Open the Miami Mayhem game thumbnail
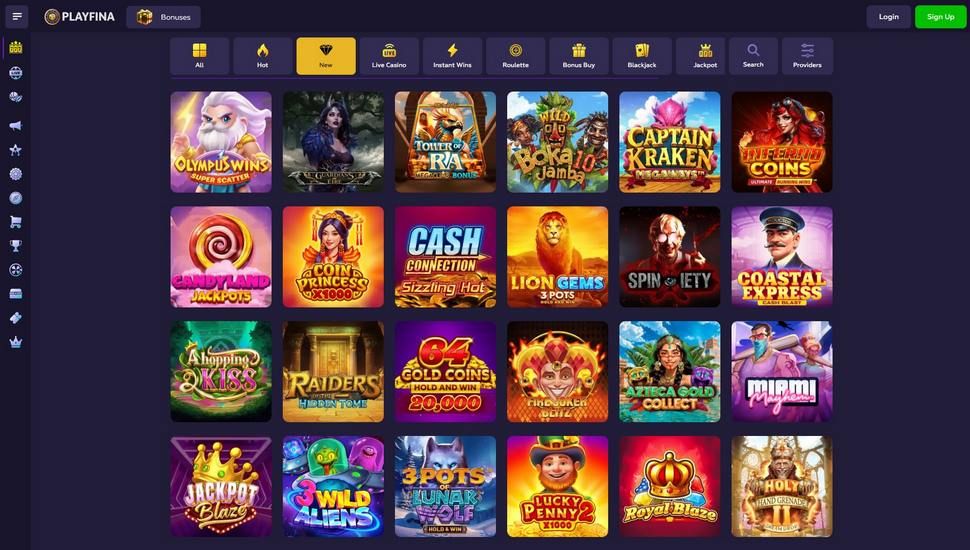The width and height of the screenshot is (970, 550). (x=782, y=371)
